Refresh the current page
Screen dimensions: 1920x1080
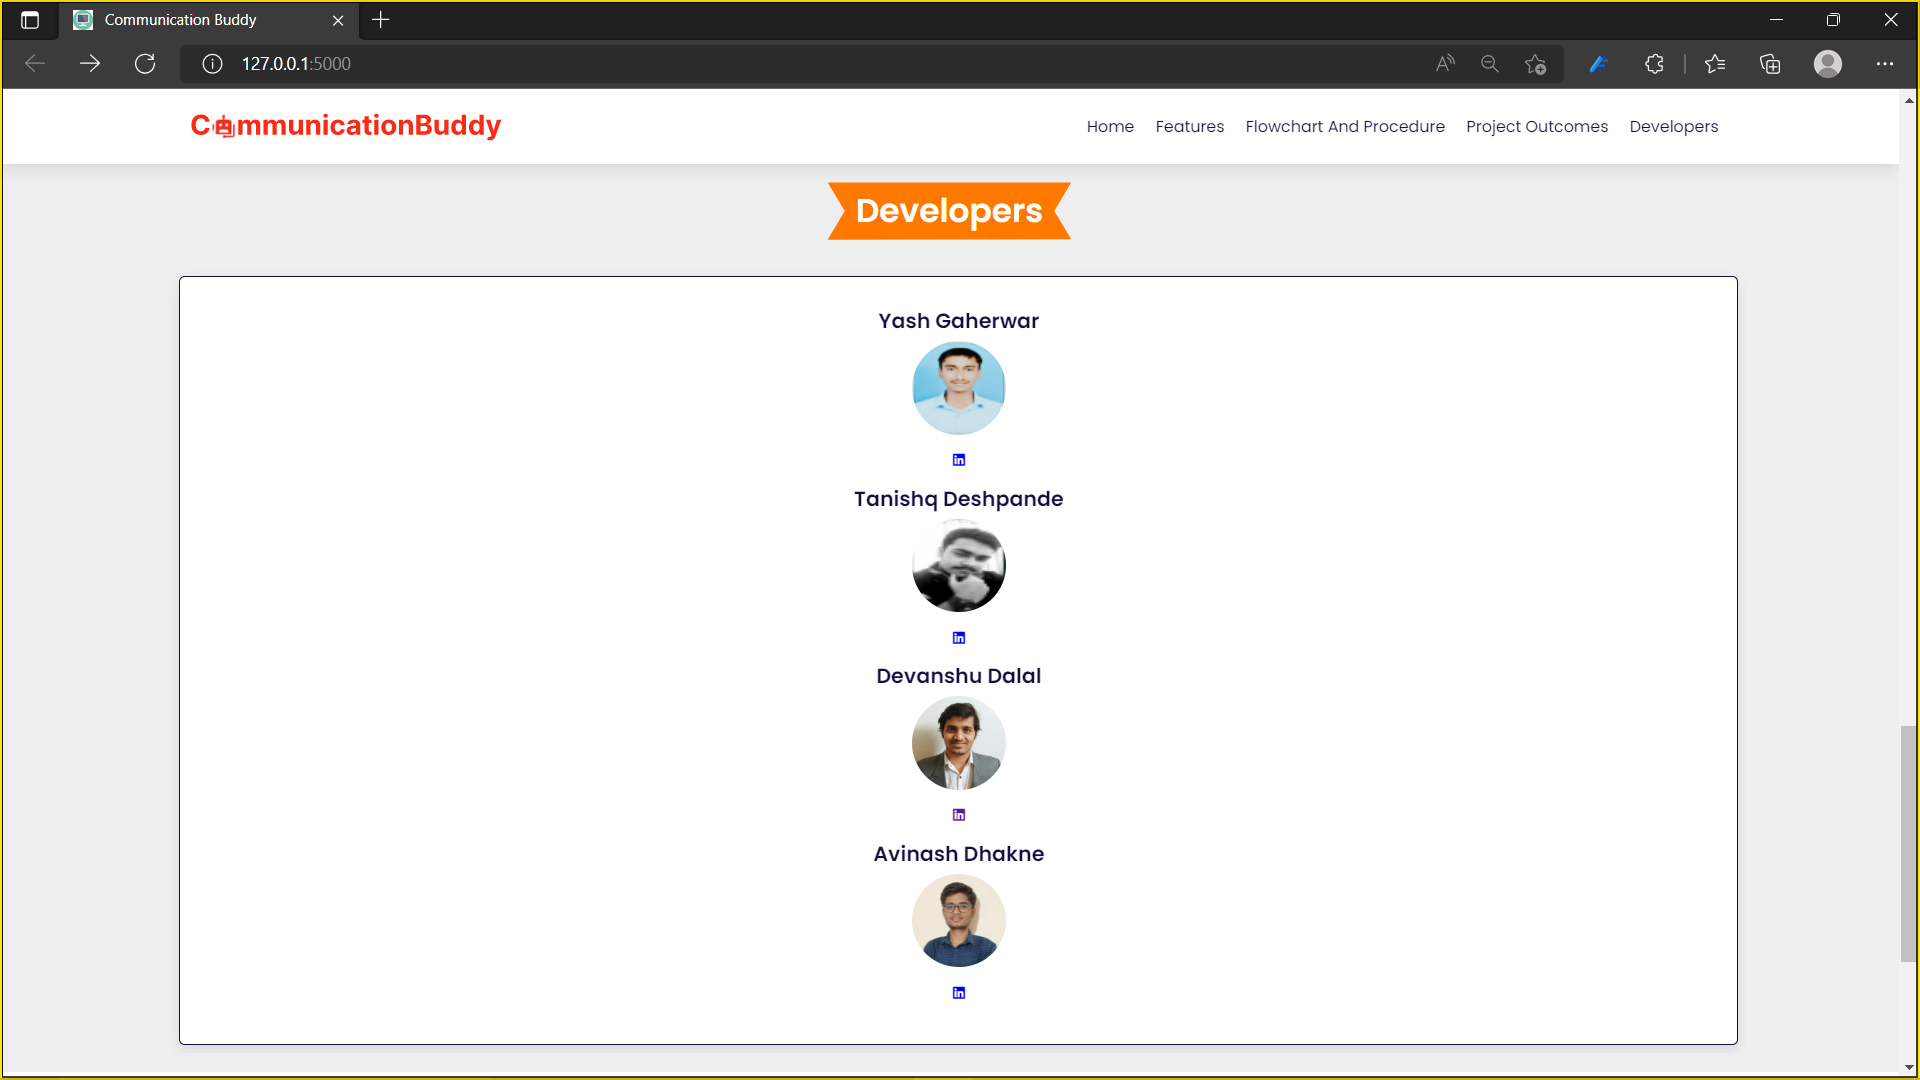point(145,63)
